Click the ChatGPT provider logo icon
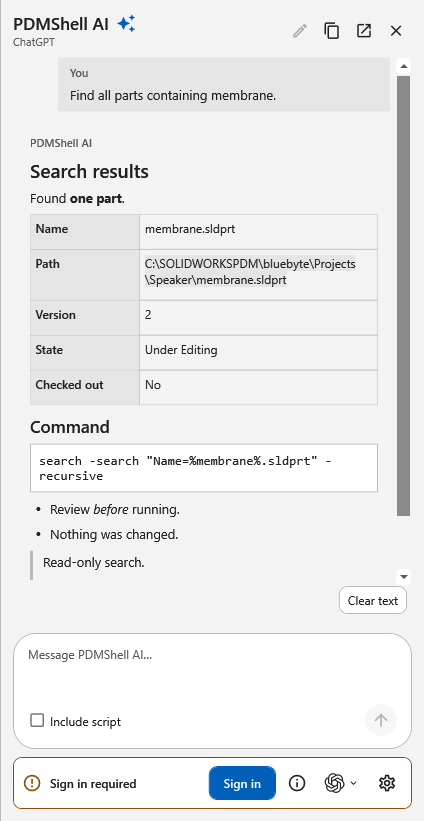This screenshot has width=424, height=821. (x=334, y=783)
